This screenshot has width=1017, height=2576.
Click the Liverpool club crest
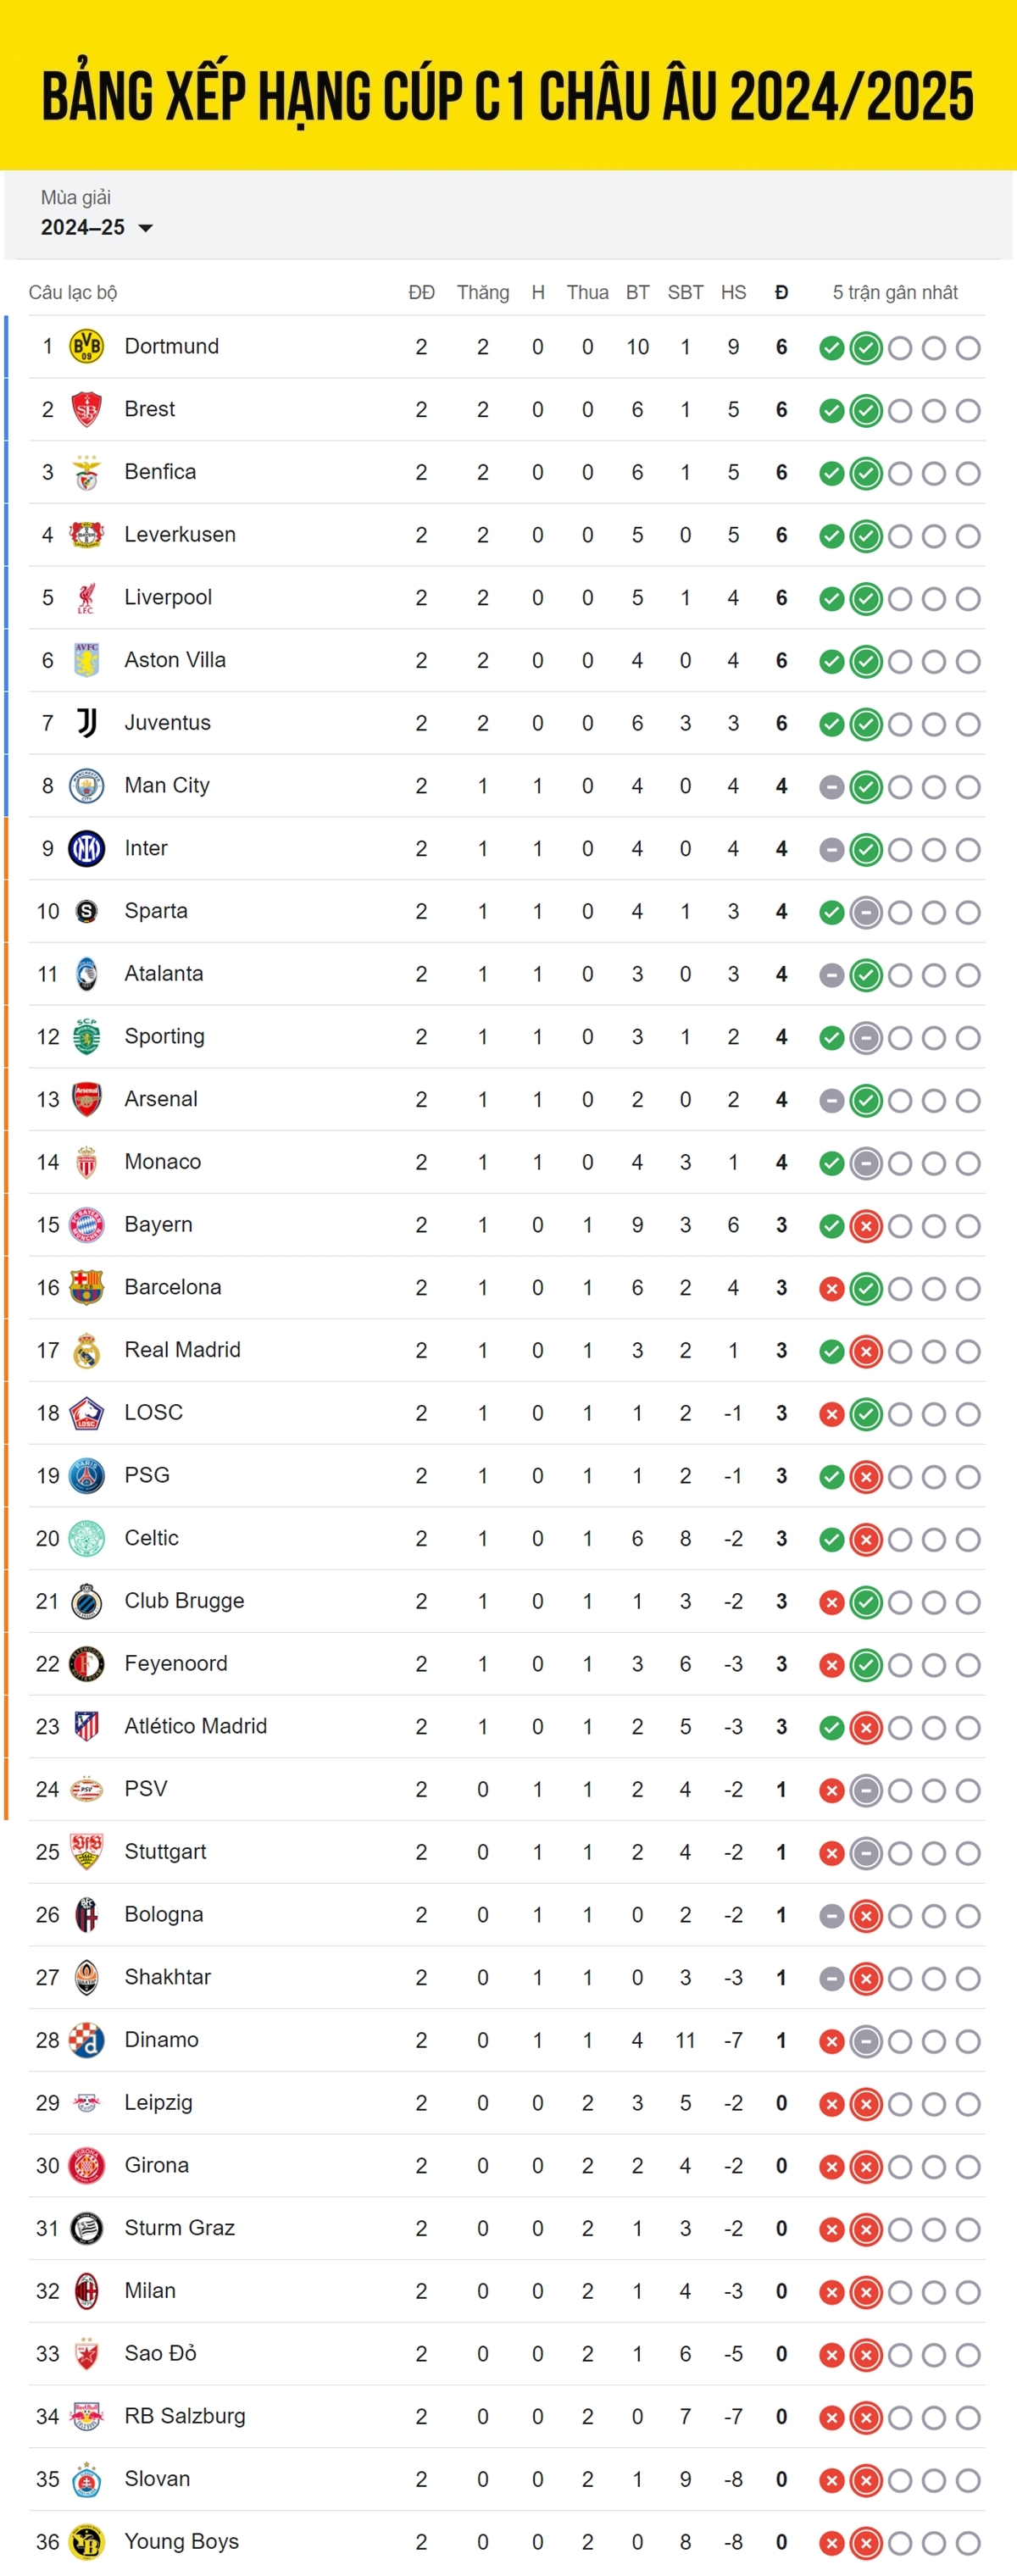click(x=86, y=597)
